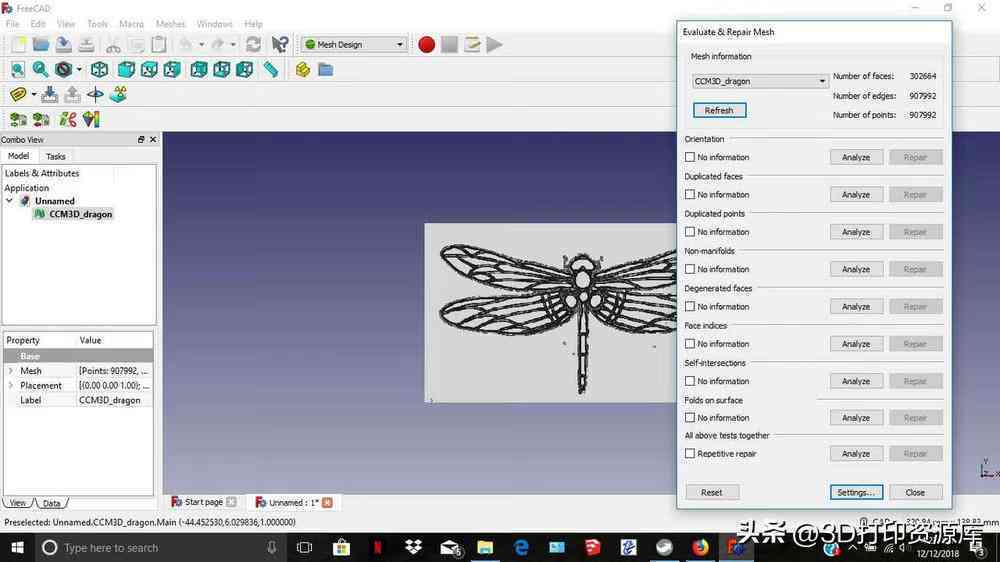Click the Refresh recompute toolbar icon
This screenshot has width=1000, height=562.
tap(253, 44)
